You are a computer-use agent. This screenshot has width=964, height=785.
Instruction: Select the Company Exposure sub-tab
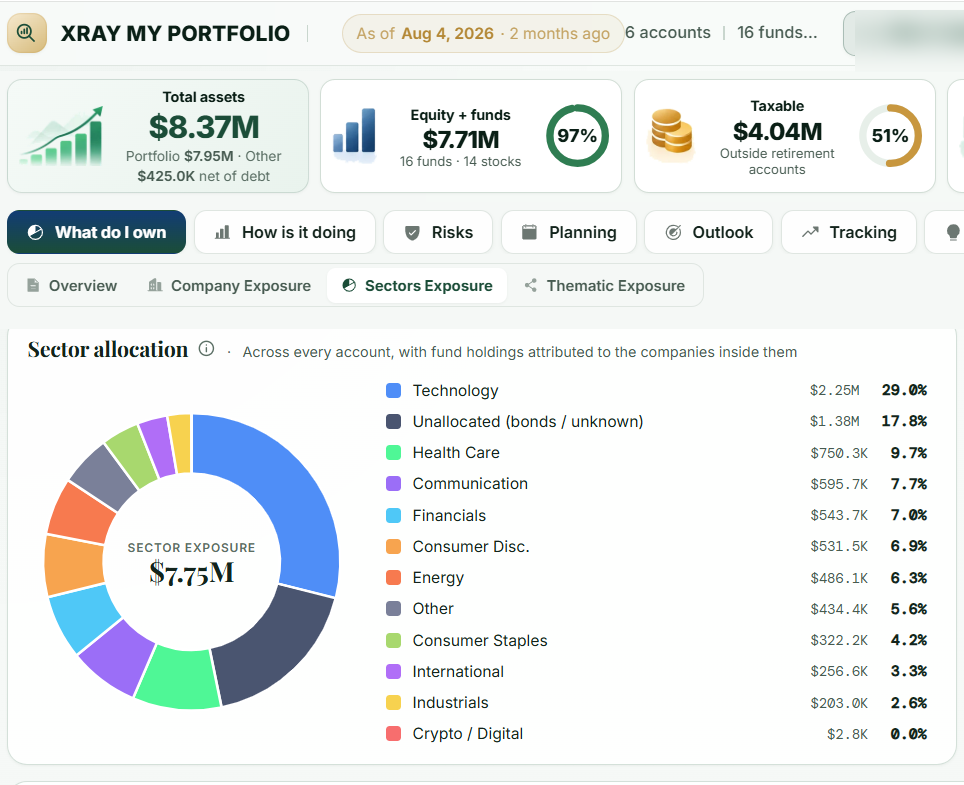point(229,285)
